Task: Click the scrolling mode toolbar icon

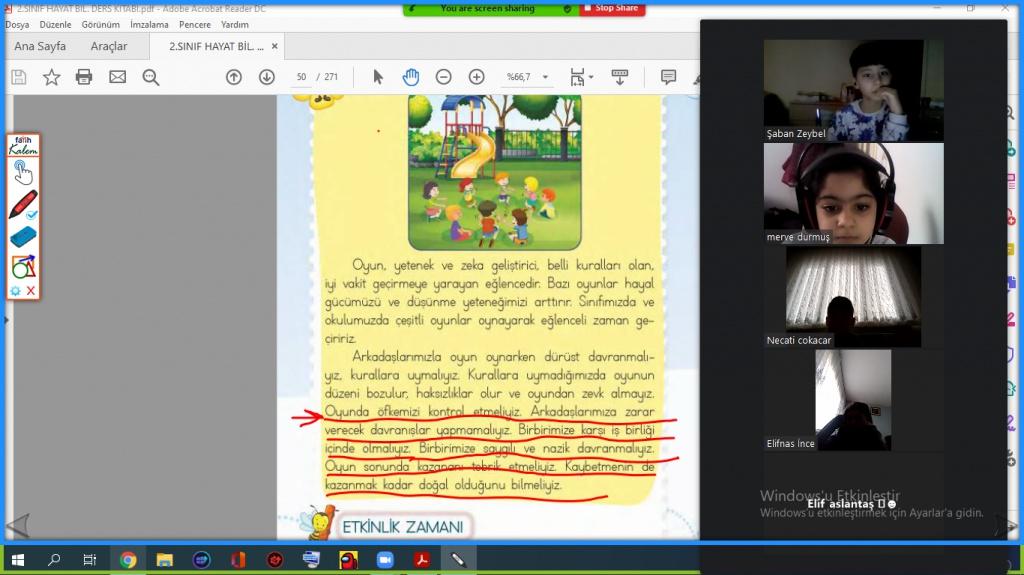Action: click(620, 77)
